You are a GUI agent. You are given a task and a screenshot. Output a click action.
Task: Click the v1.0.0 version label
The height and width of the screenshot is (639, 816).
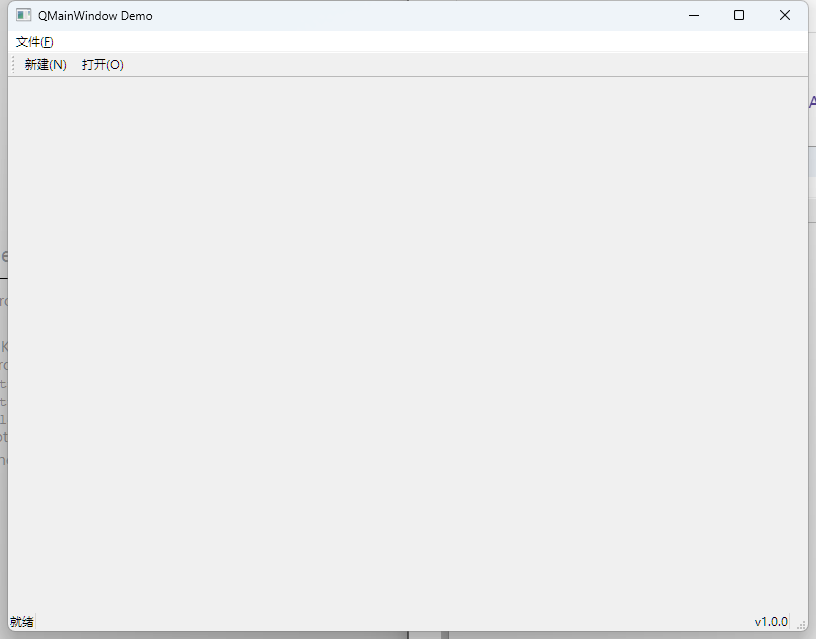(771, 622)
